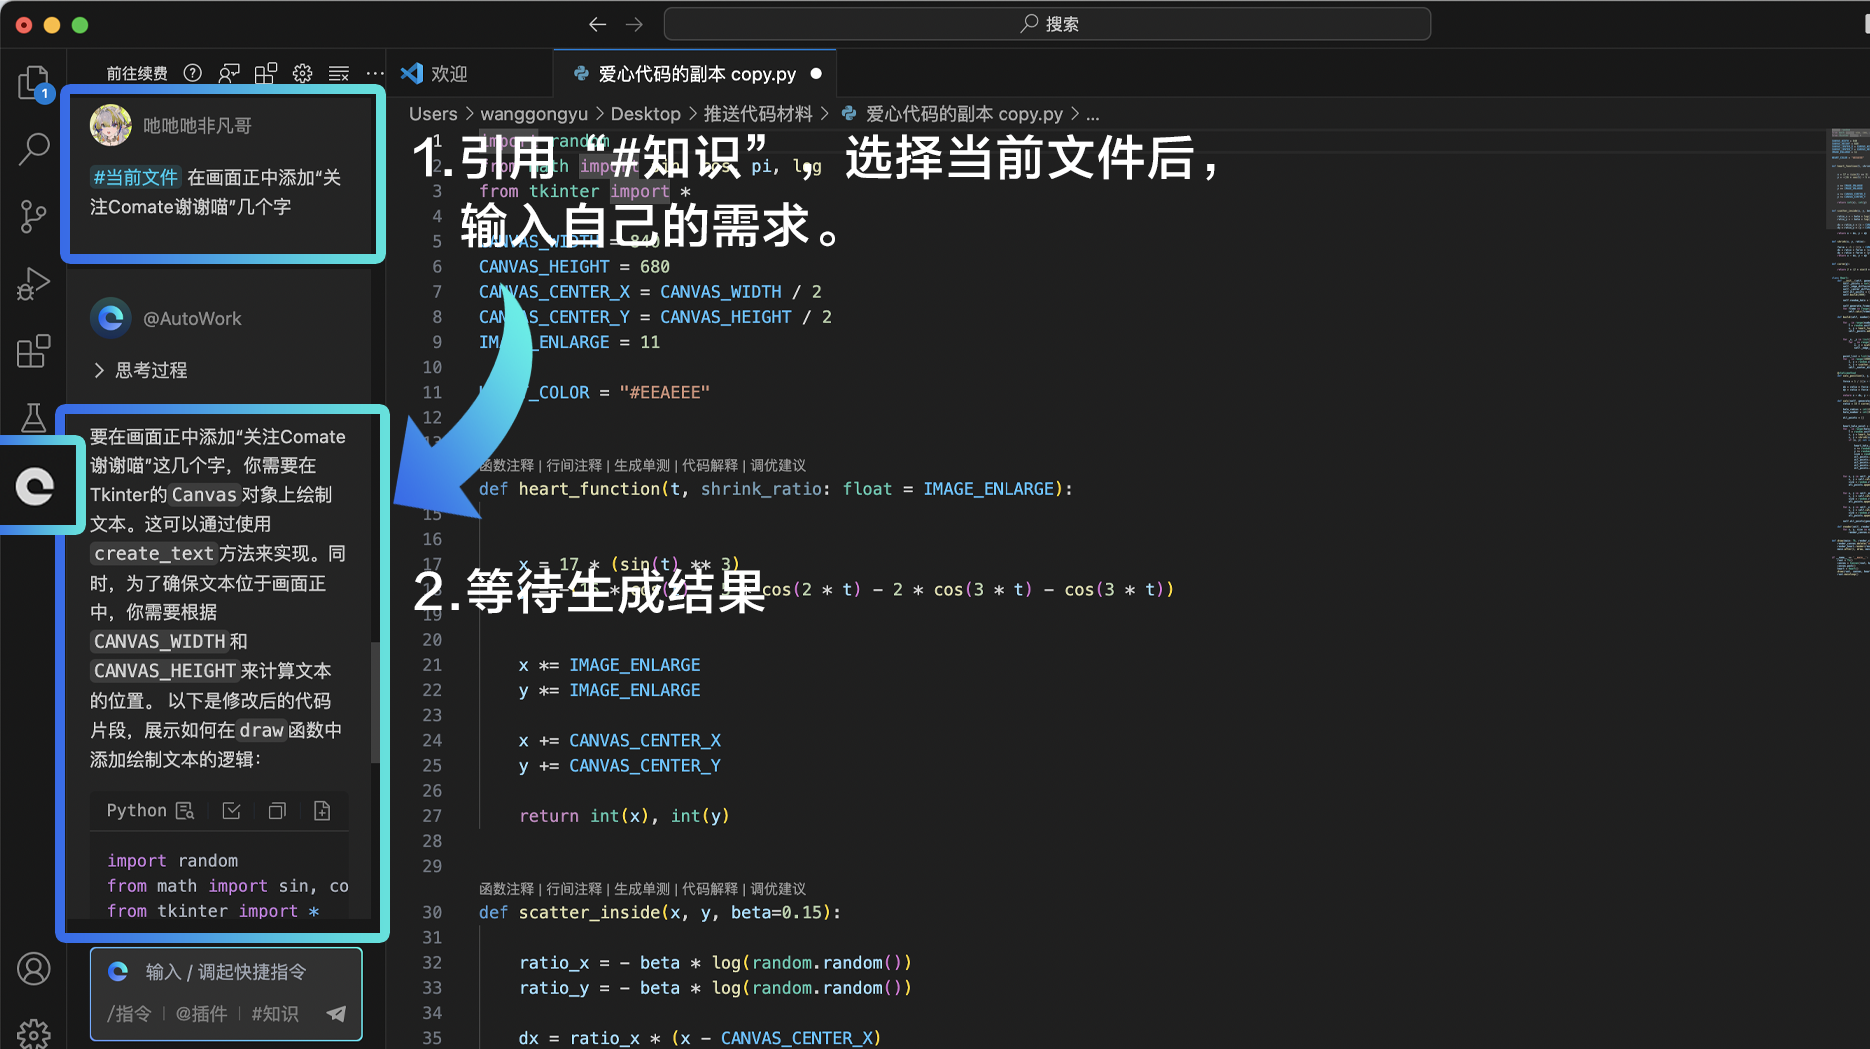Click the line 'return int(x), int(y)'
Screen dimensions: 1870x1049
tap(624, 816)
